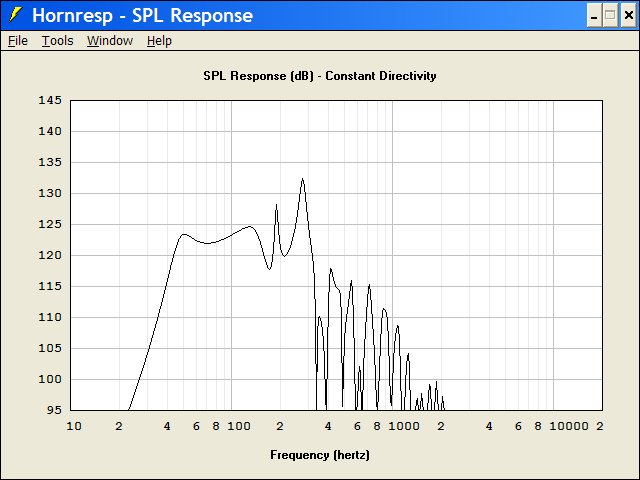The width and height of the screenshot is (640, 480).
Task: Click the 125 dB y-axis label
Action: point(50,224)
